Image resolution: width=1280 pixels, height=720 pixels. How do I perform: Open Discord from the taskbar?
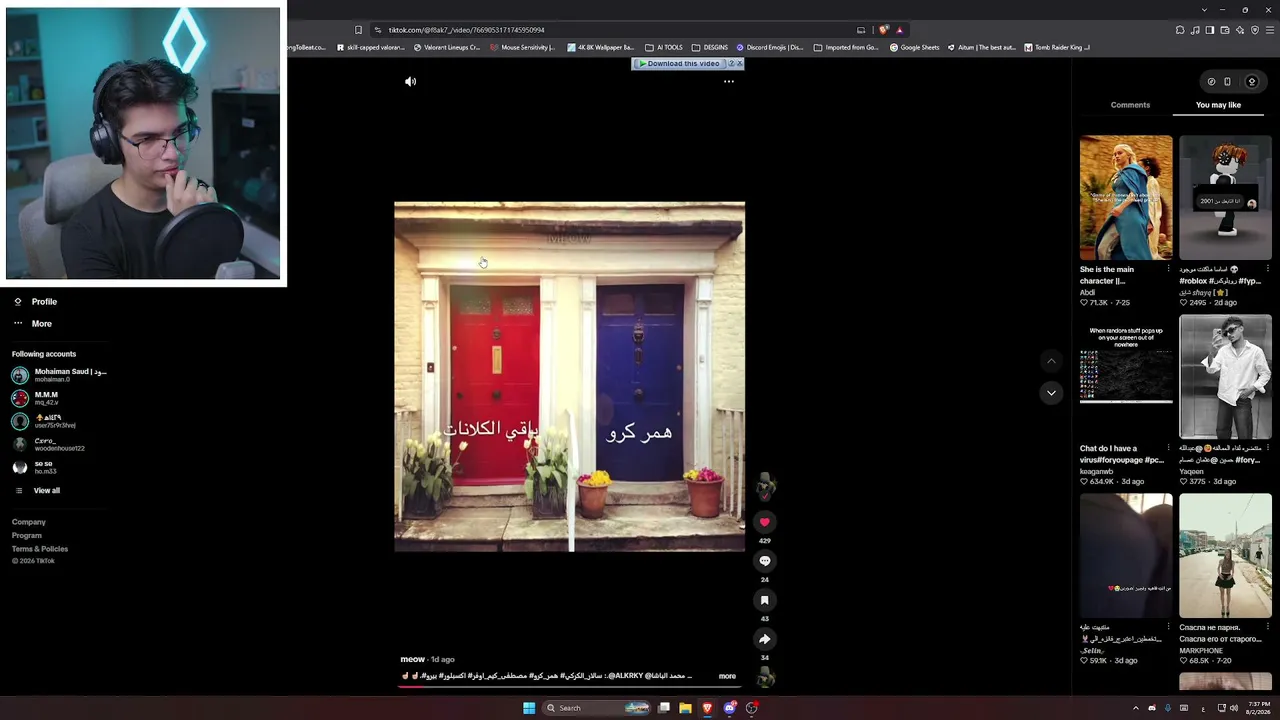(729, 708)
